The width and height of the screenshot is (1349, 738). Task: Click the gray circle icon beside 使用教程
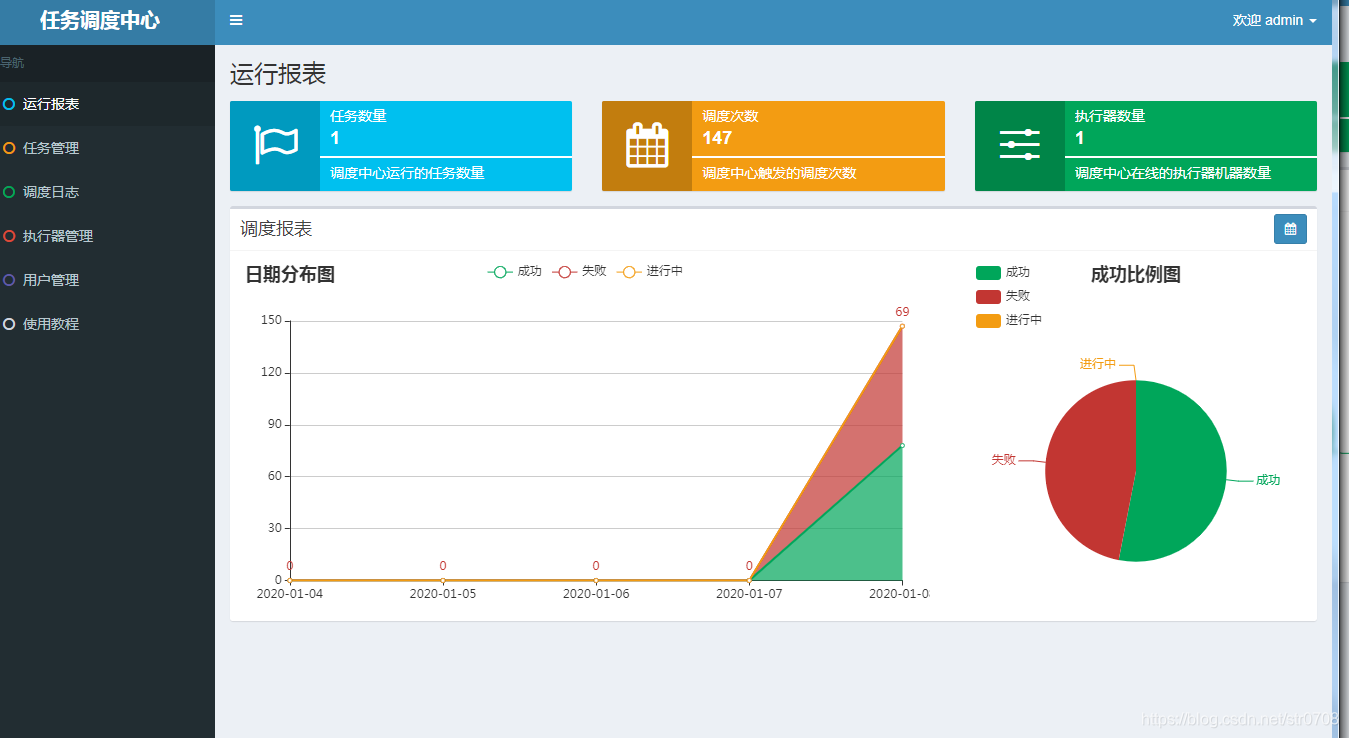pyautogui.click(x=9, y=324)
